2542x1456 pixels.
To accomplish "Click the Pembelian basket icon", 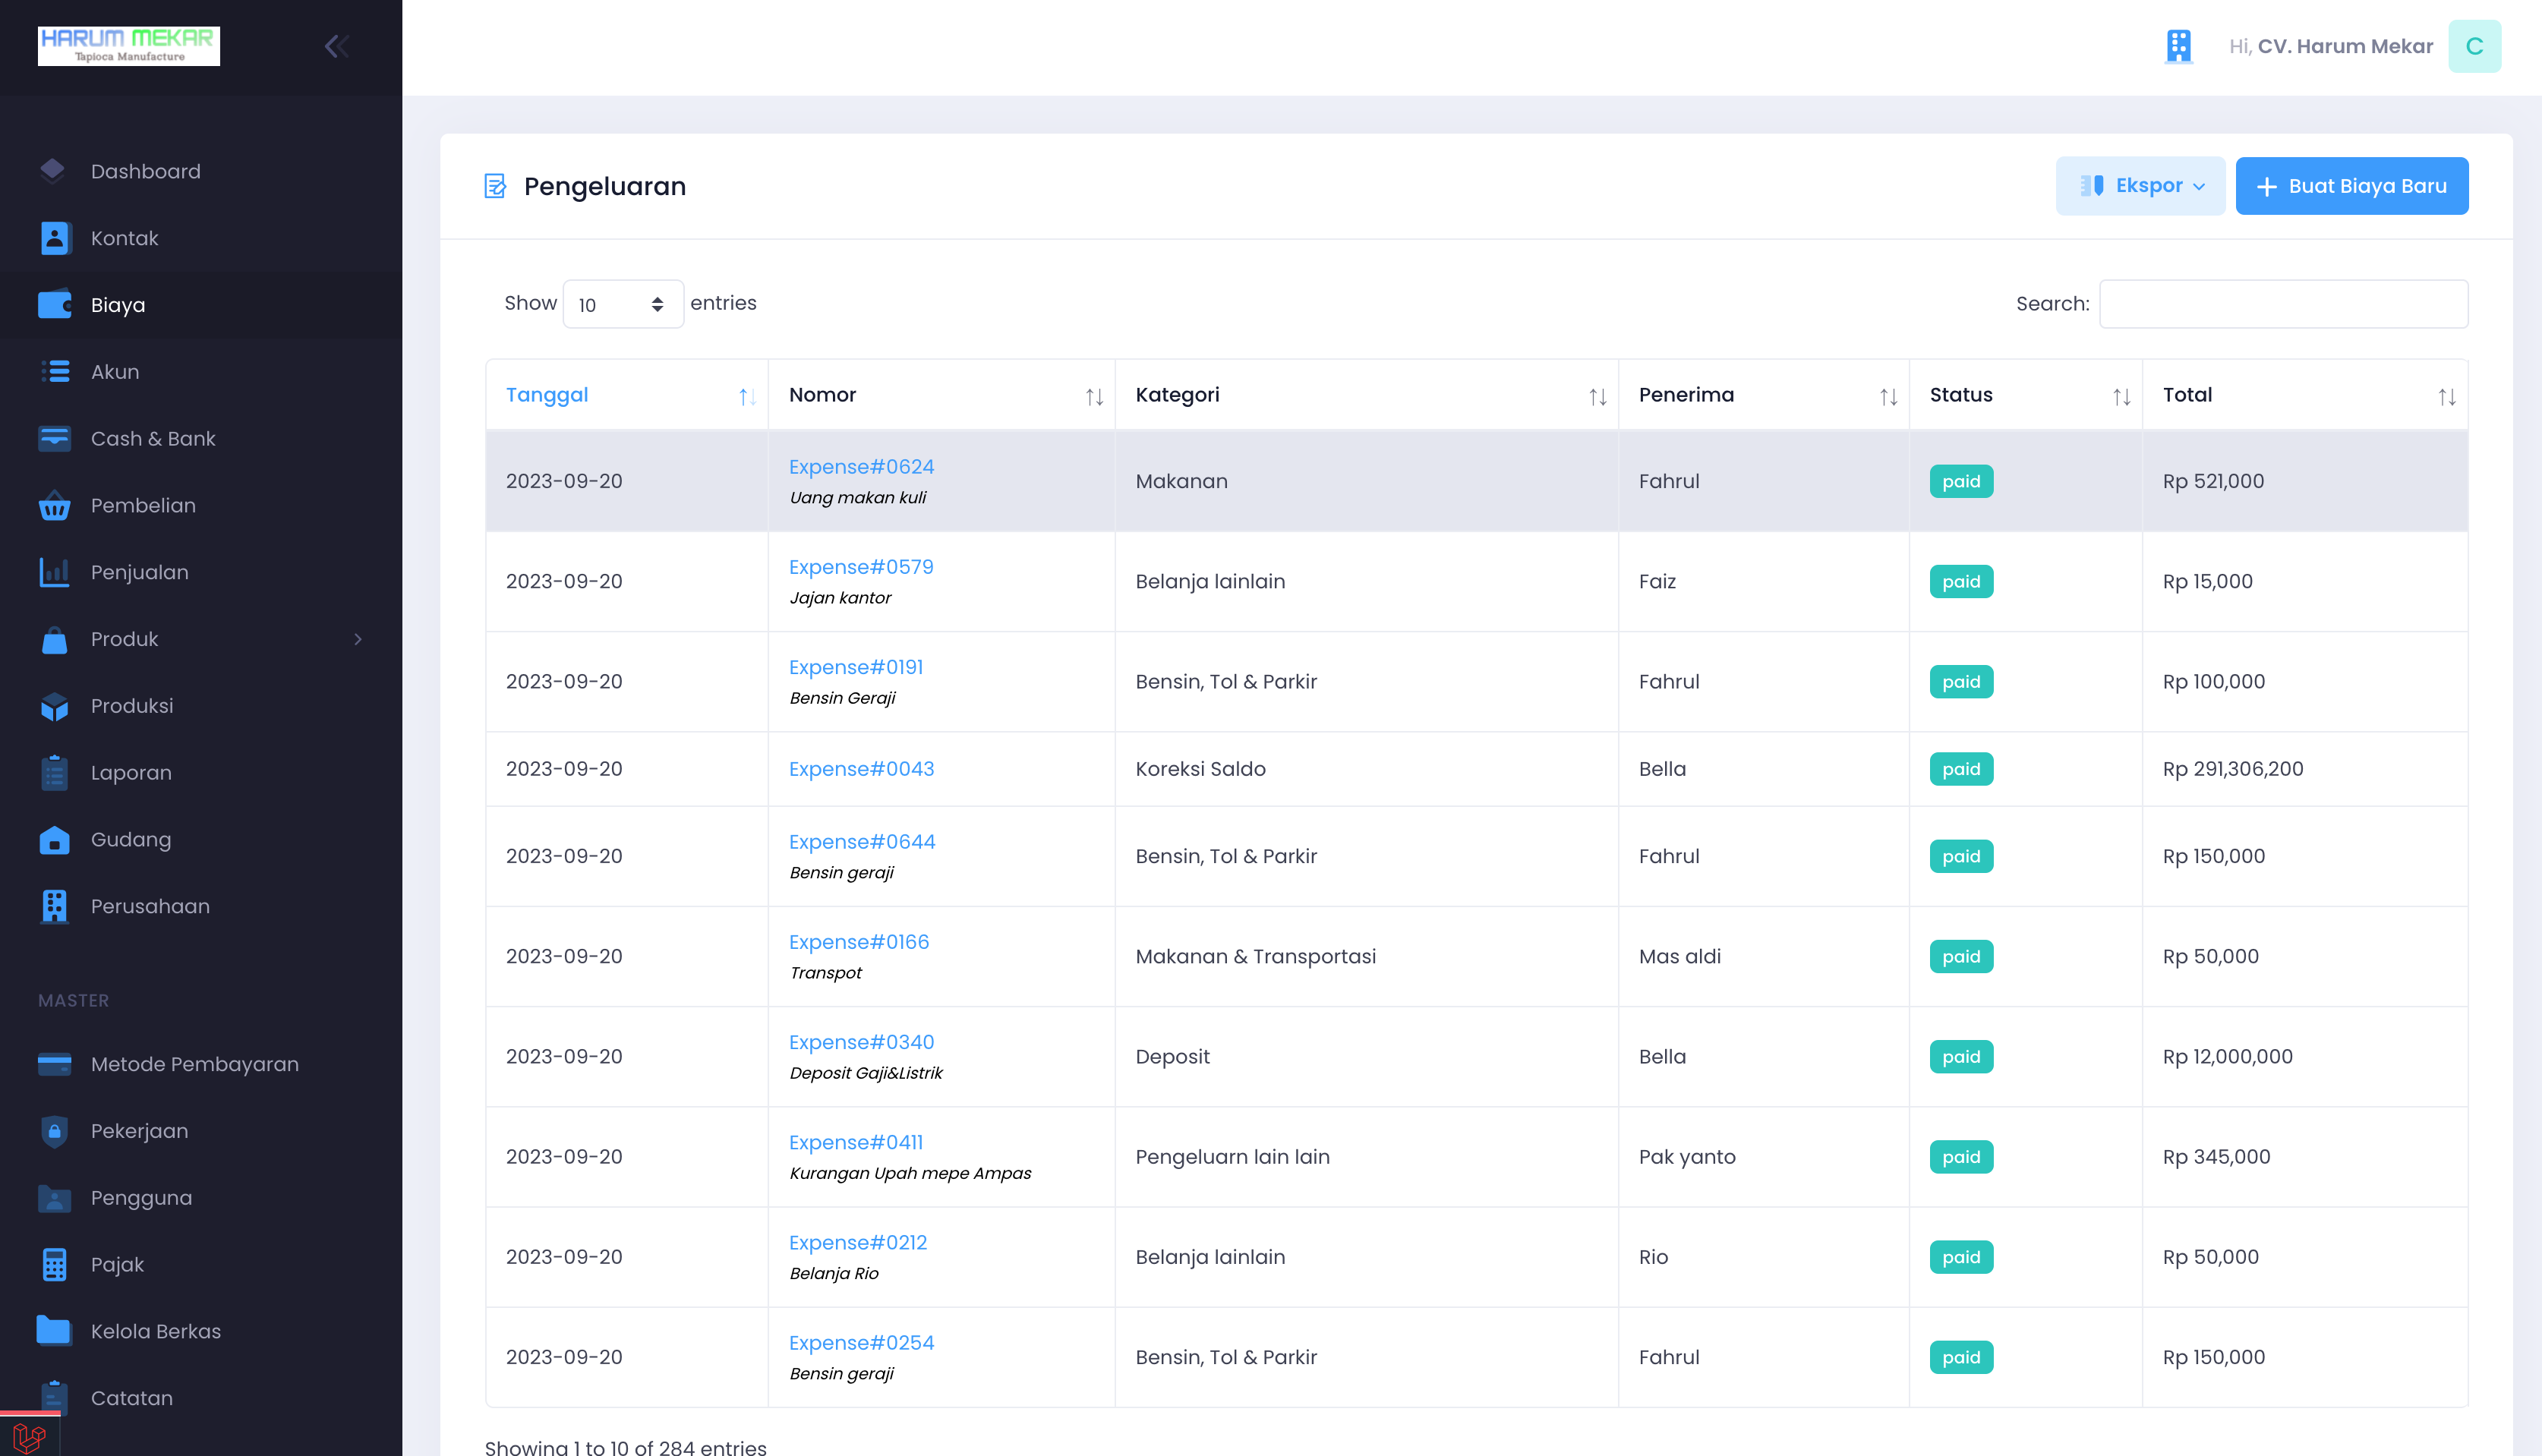I will pyautogui.click(x=54, y=505).
